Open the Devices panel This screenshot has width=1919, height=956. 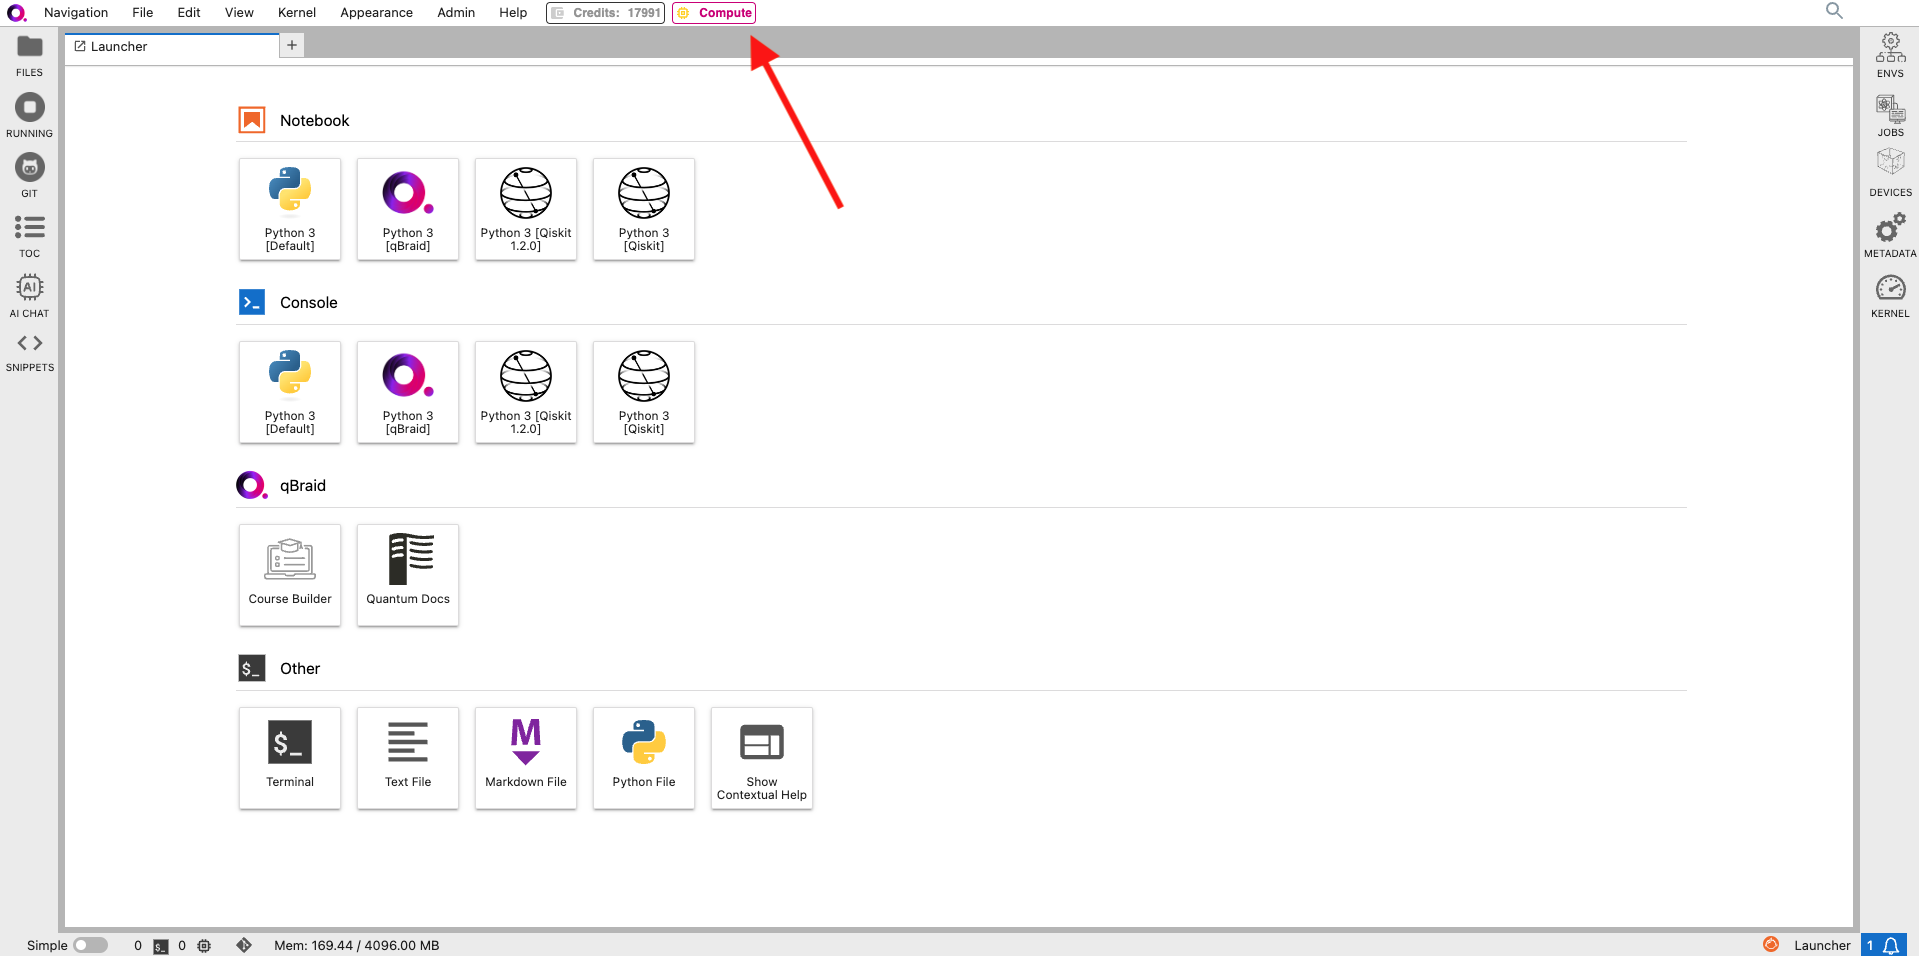[x=1890, y=174]
